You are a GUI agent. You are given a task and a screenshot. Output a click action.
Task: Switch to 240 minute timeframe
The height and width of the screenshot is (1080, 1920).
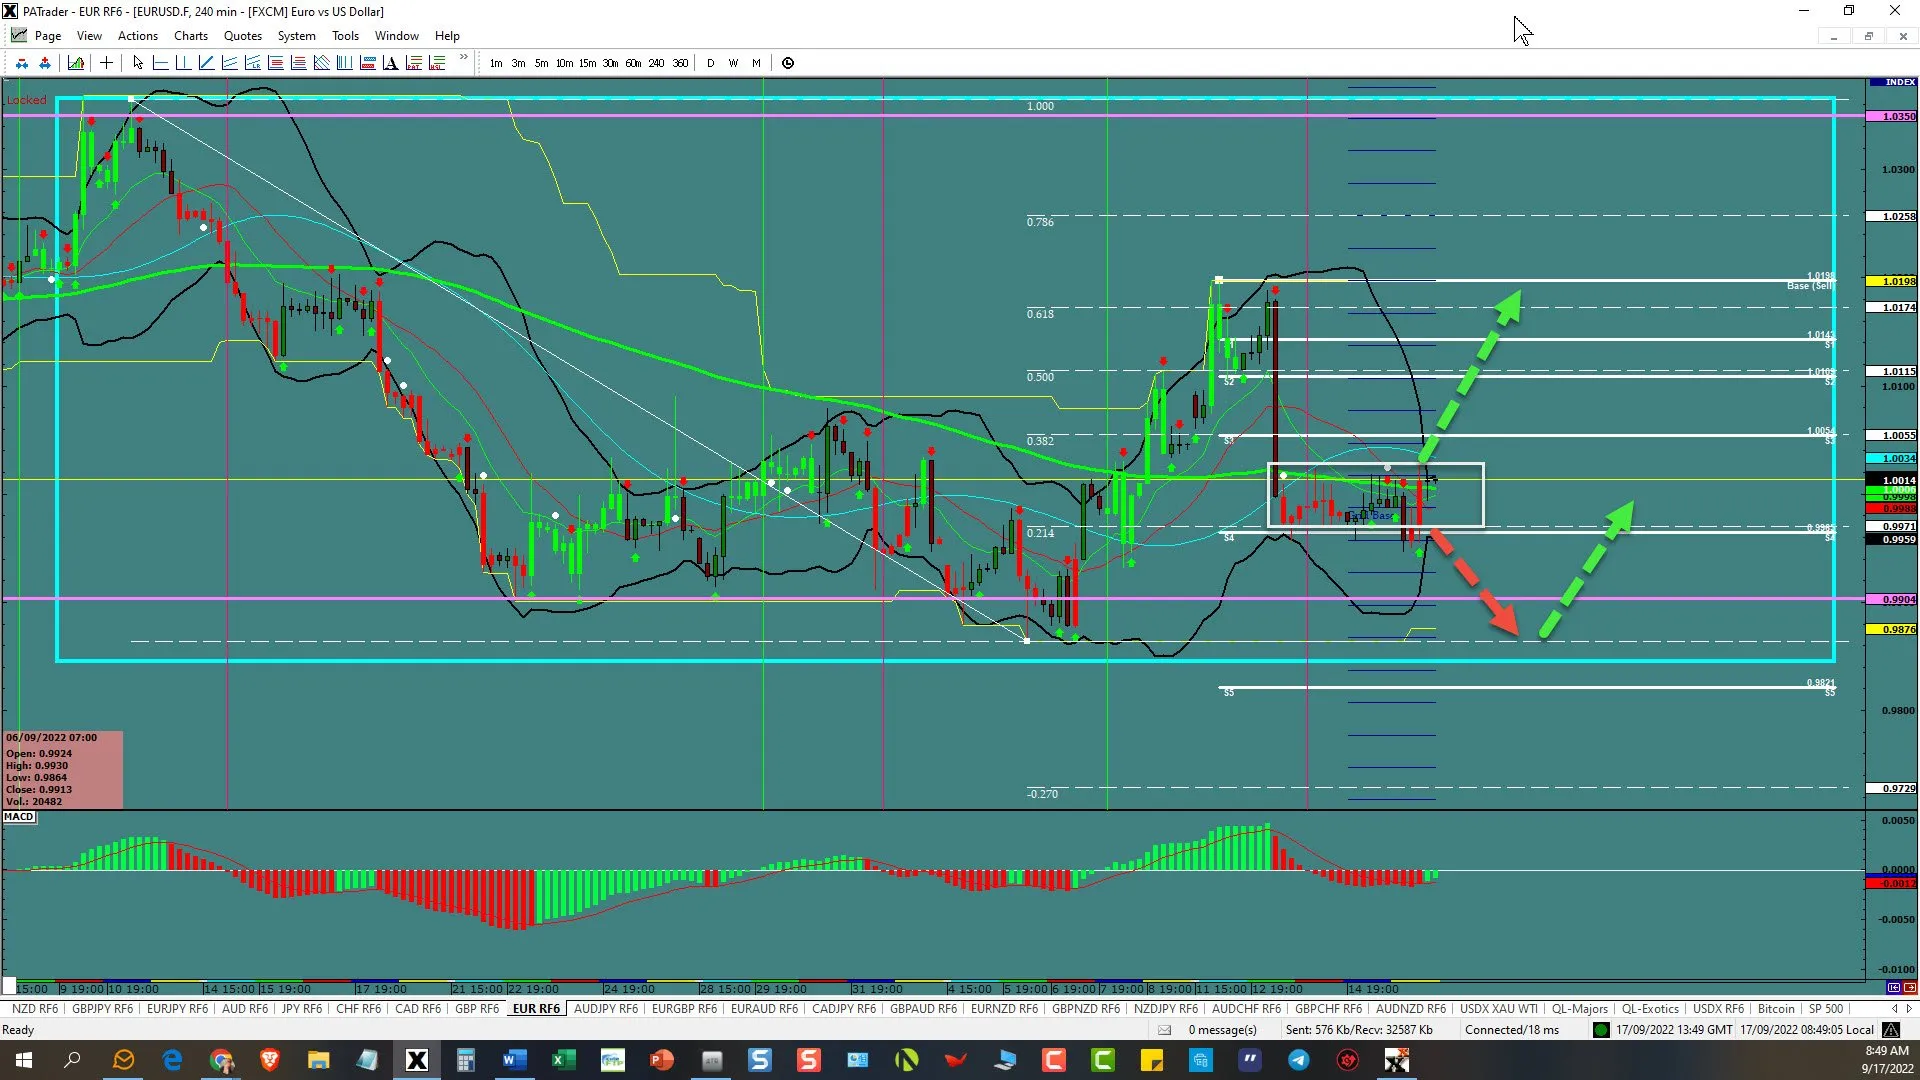point(656,63)
